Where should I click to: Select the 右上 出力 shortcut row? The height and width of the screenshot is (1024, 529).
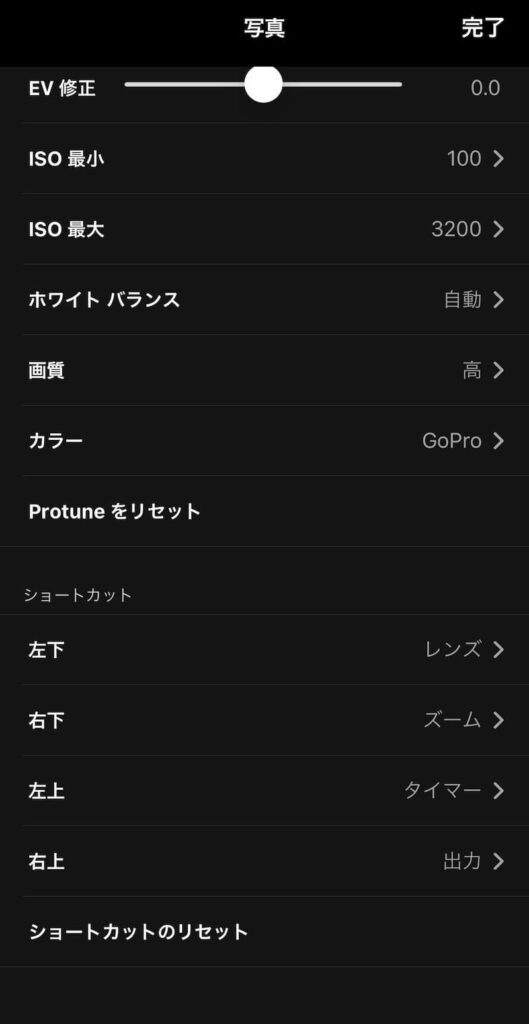pos(264,861)
